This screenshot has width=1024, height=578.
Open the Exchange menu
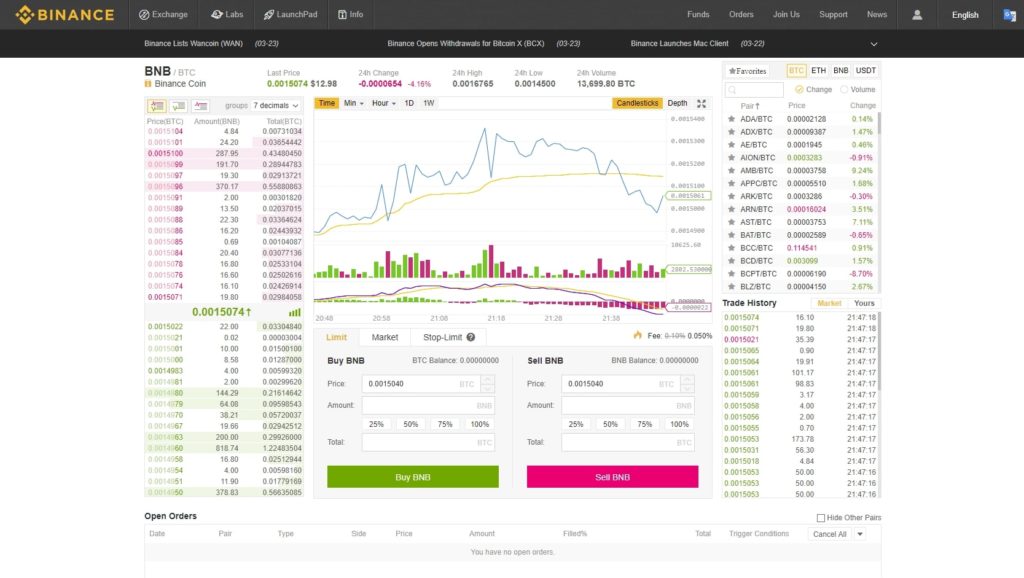(x=163, y=14)
